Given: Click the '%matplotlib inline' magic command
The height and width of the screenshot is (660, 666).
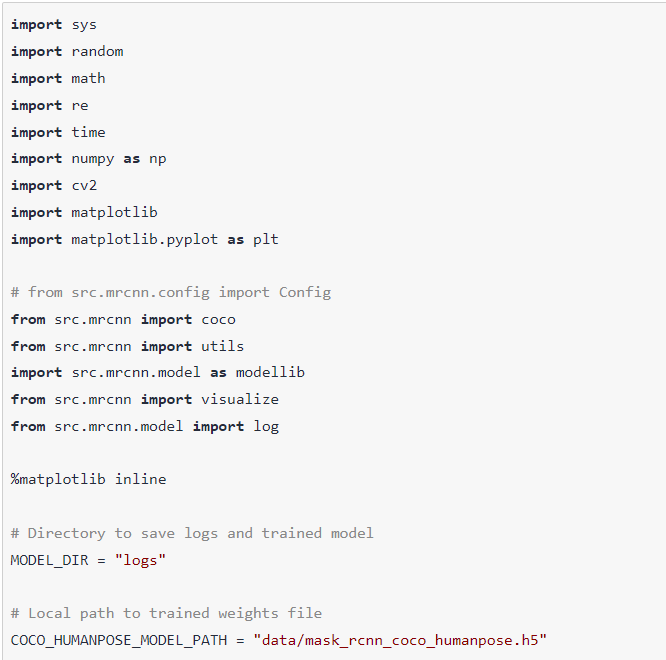Looking at the screenshot, I should click(88, 479).
